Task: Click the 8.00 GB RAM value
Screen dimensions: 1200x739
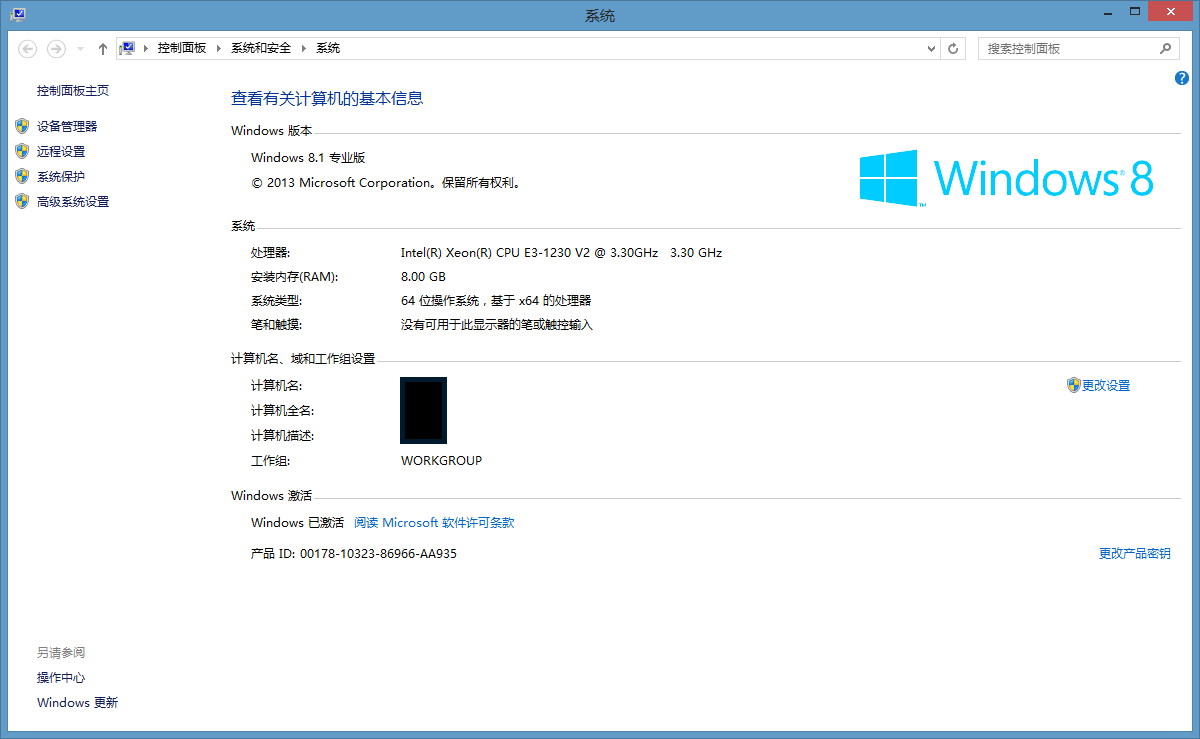Action: [x=423, y=276]
